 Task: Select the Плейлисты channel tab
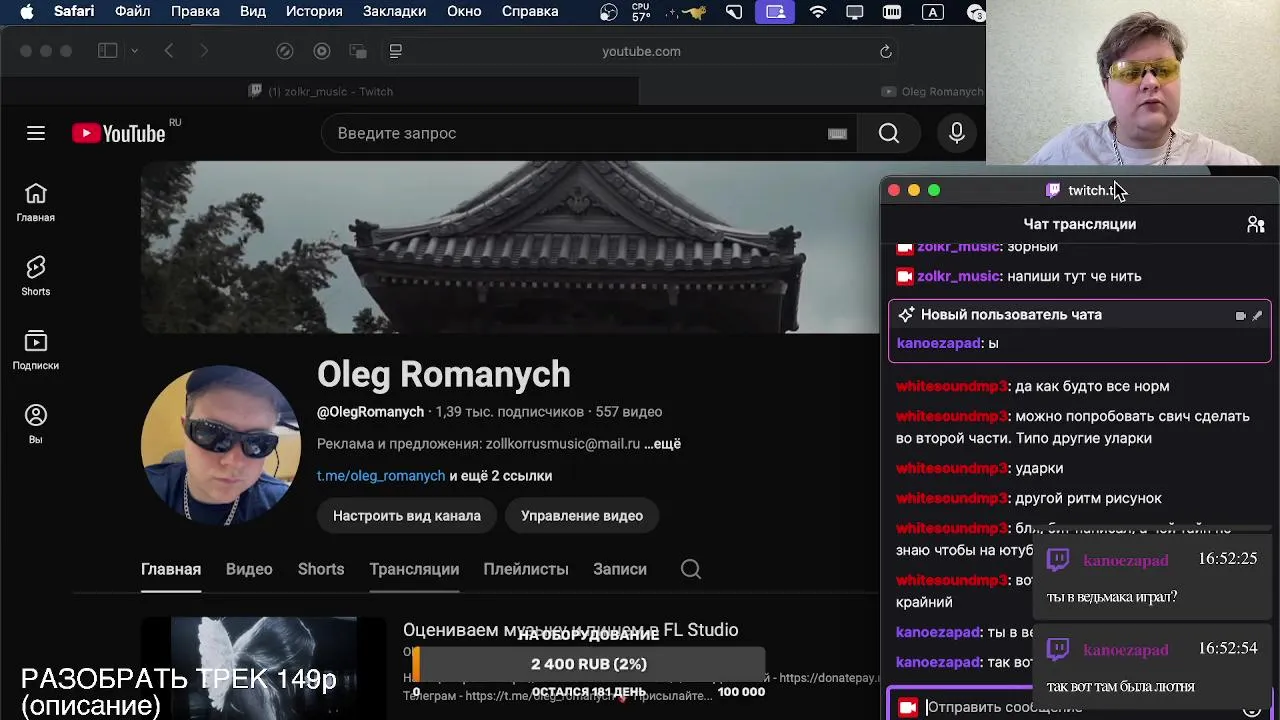[526, 569]
